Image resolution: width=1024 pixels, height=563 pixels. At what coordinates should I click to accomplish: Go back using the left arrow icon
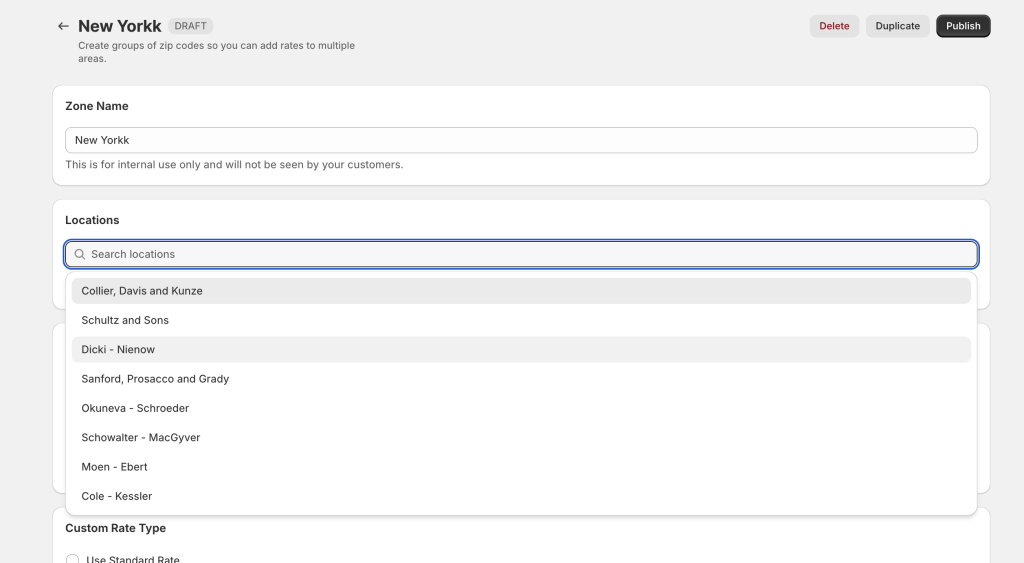[x=63, y=26]
